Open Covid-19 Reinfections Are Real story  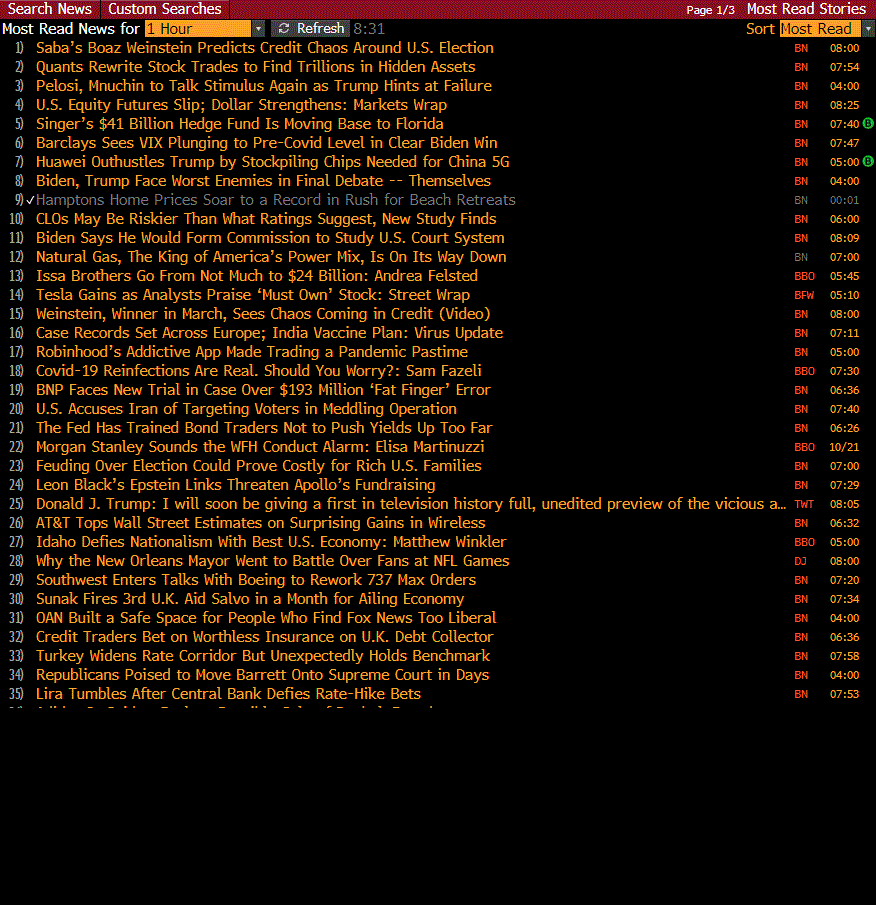click(x=259, y=371)
